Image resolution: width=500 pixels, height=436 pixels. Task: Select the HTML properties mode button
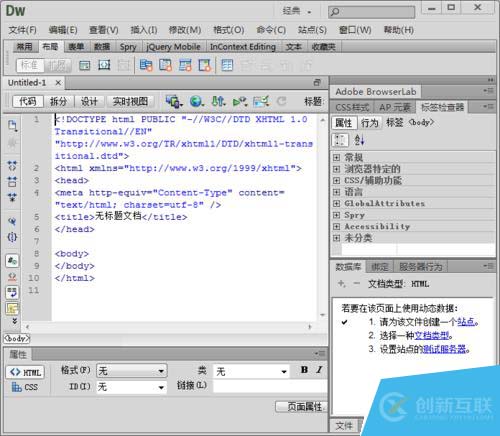click(x=25, y=372)
